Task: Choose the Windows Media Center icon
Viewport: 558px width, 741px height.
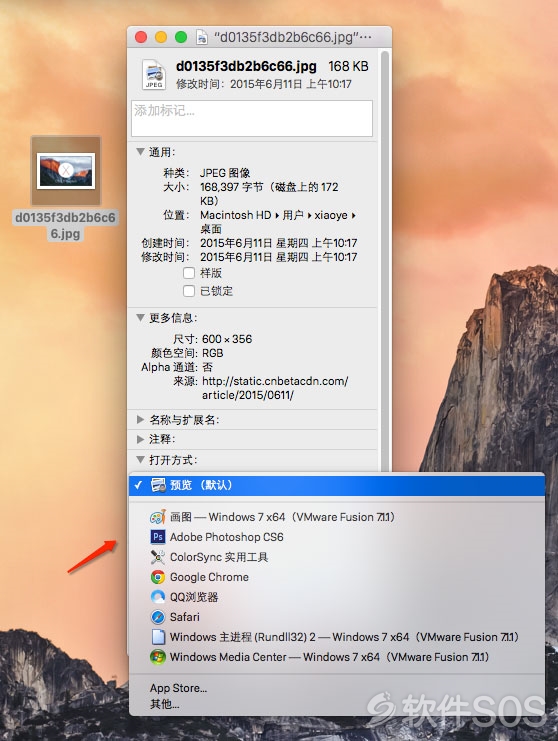Action: pos(158,657)
